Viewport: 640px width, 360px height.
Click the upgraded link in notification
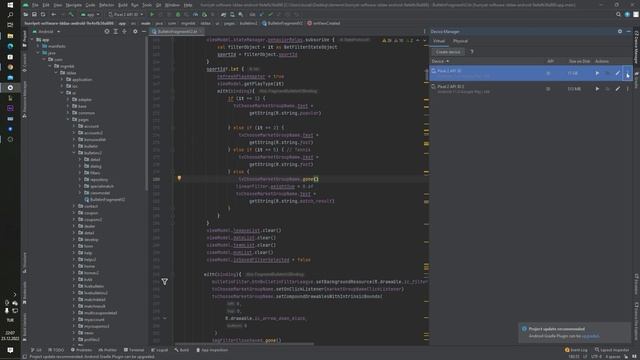tap(591, 336)
